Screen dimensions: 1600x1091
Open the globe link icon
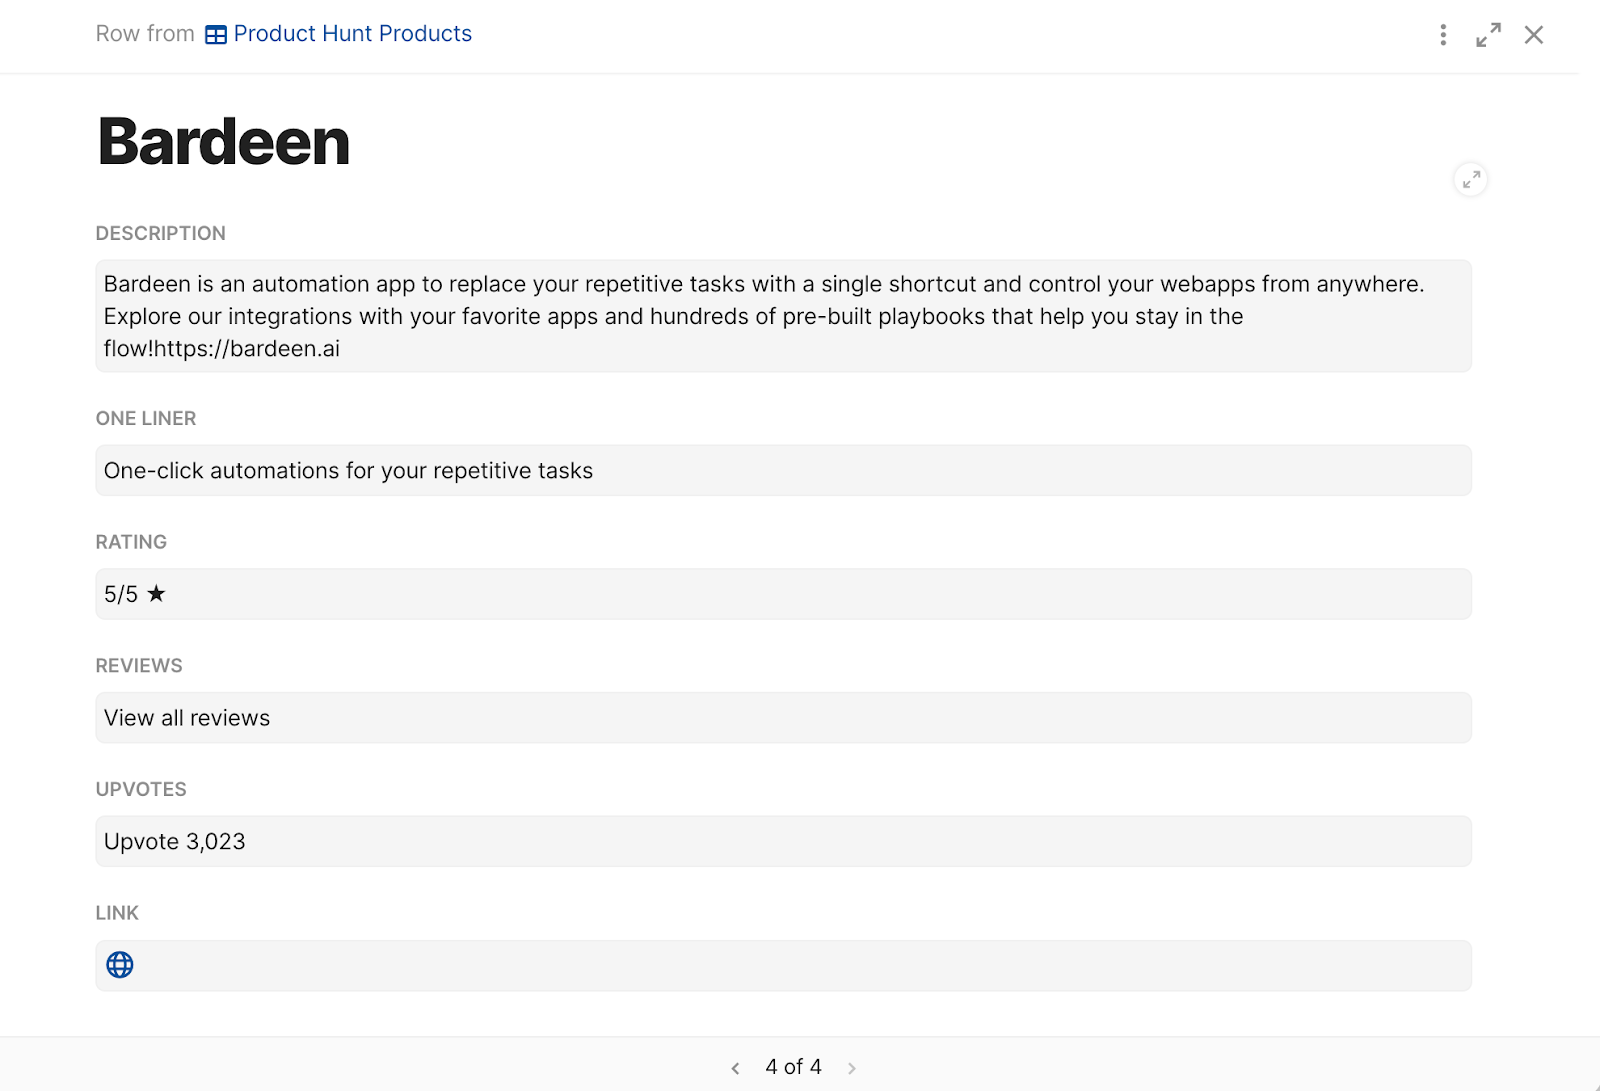[x=120, y=965]
